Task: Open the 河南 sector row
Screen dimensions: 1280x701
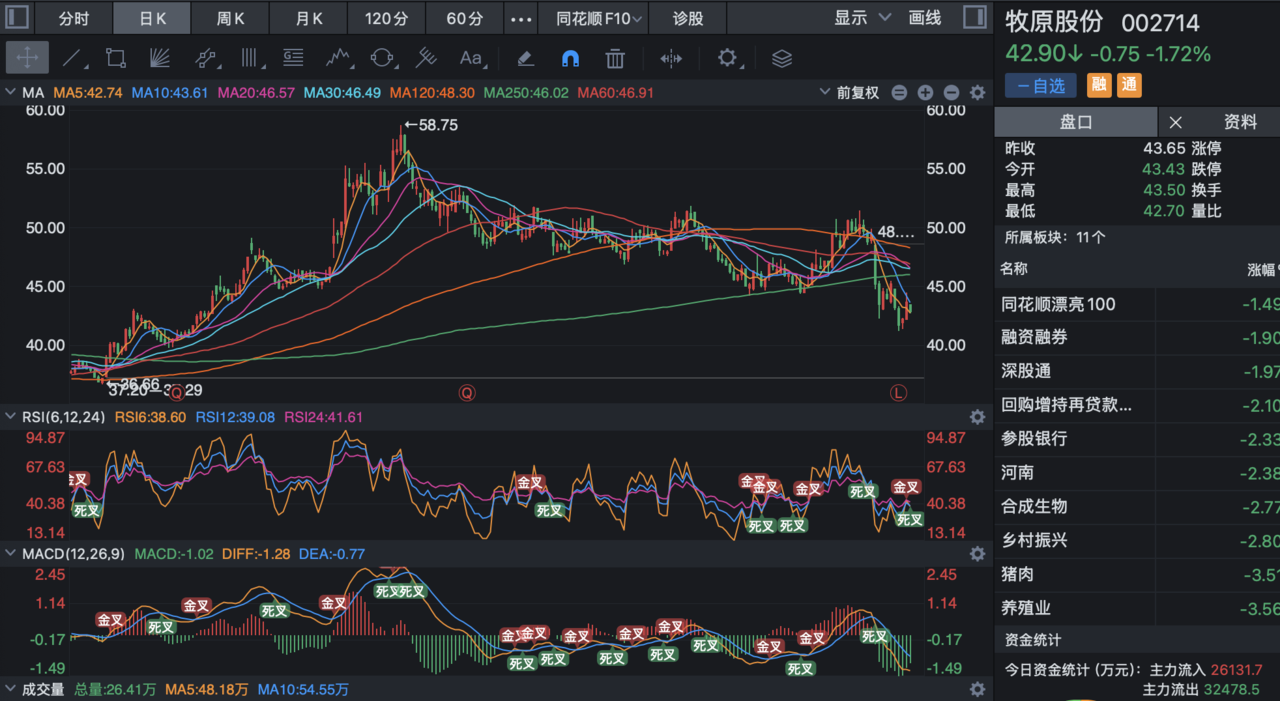Action: point(1137,472)
